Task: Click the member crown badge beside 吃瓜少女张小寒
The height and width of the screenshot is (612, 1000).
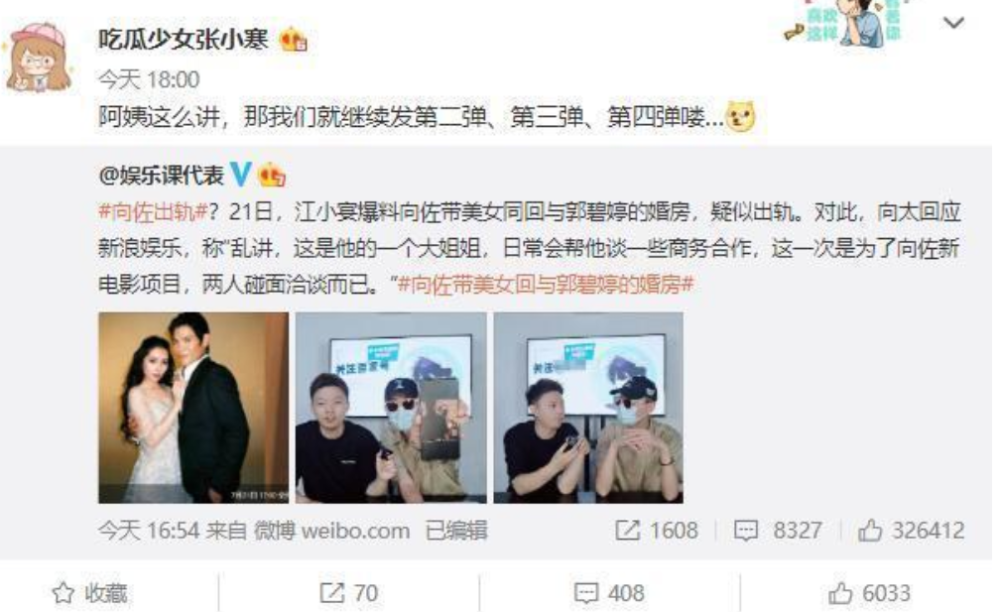Action: point(293,40)
